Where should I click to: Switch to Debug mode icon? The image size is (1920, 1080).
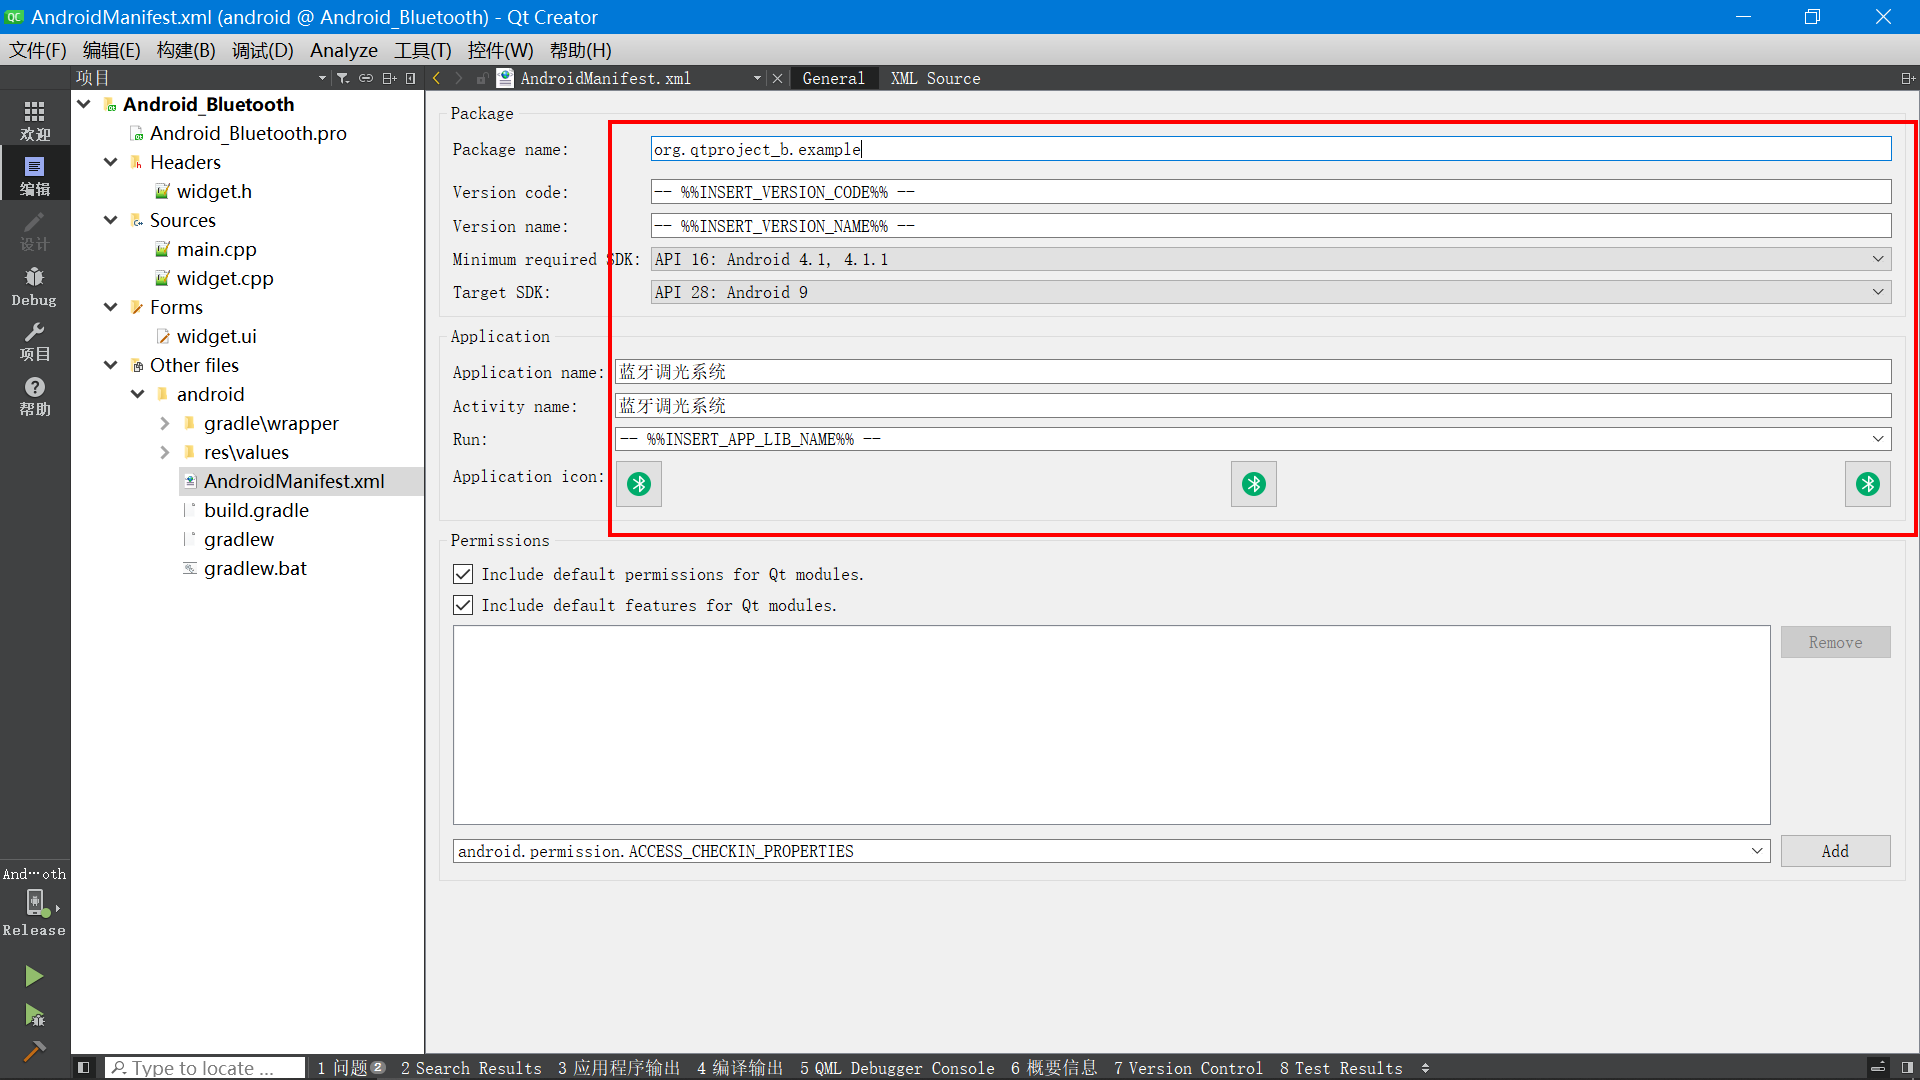pyautogui.click(x=34, y=286)
